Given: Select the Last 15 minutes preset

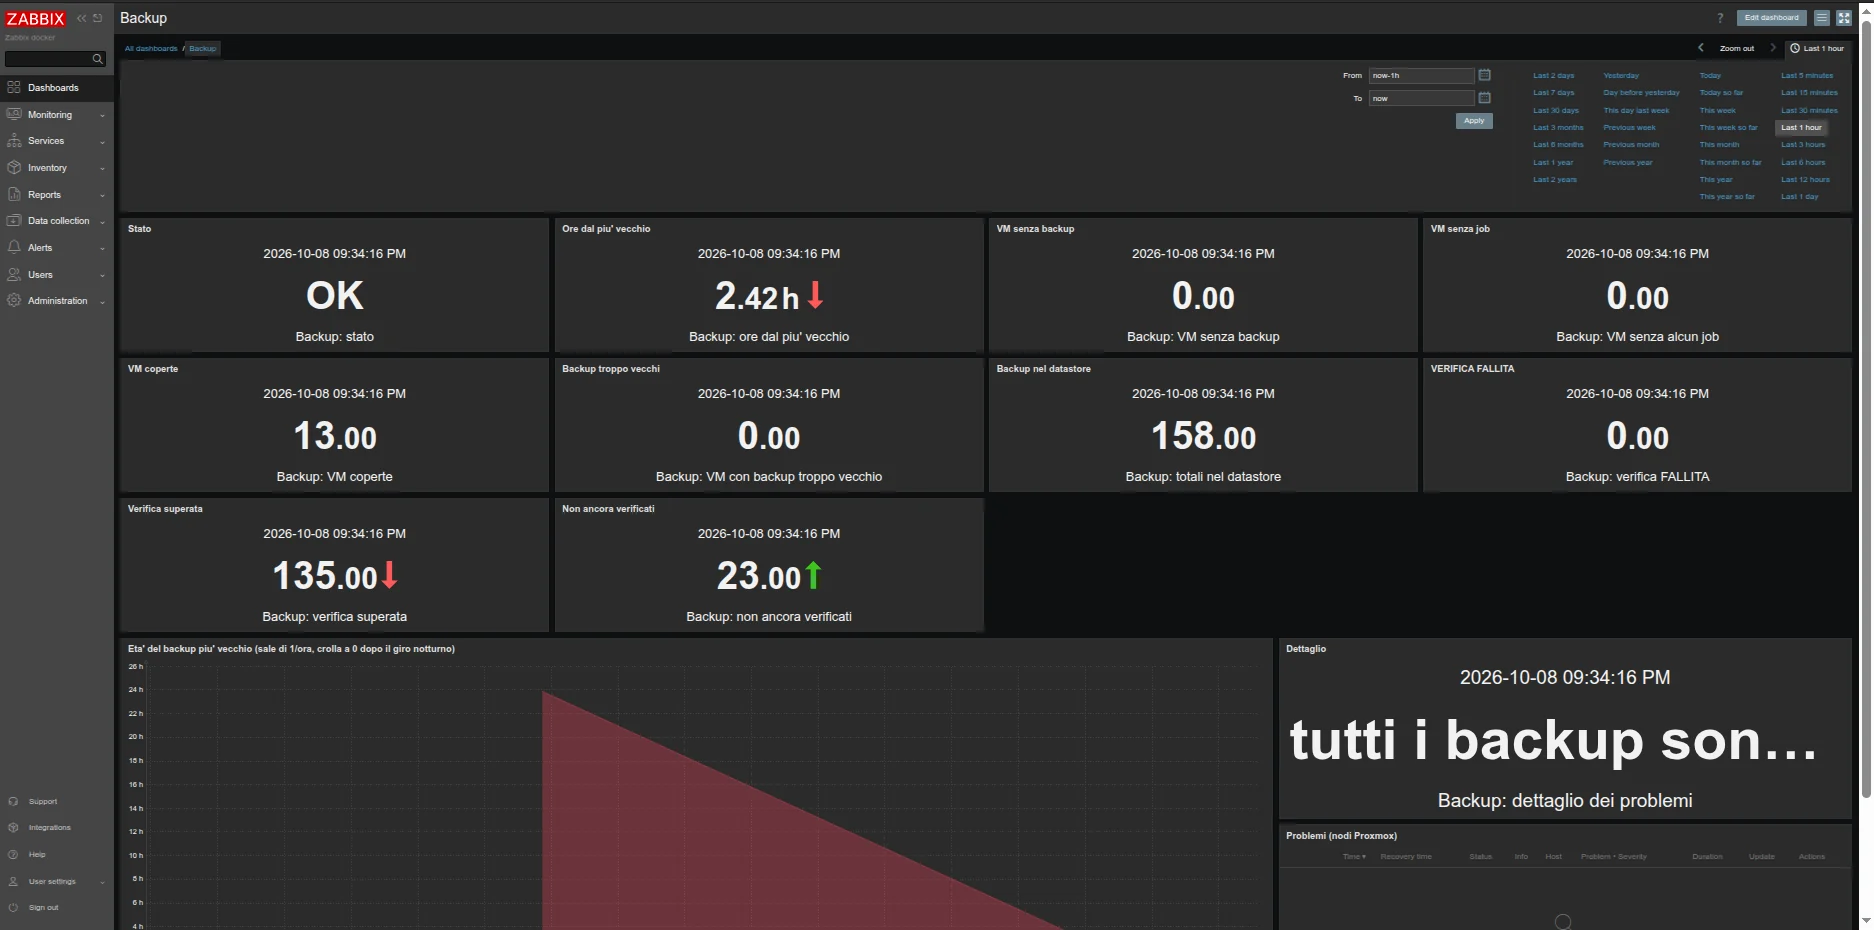Looking at the screenshot, I should [1809, 93].
